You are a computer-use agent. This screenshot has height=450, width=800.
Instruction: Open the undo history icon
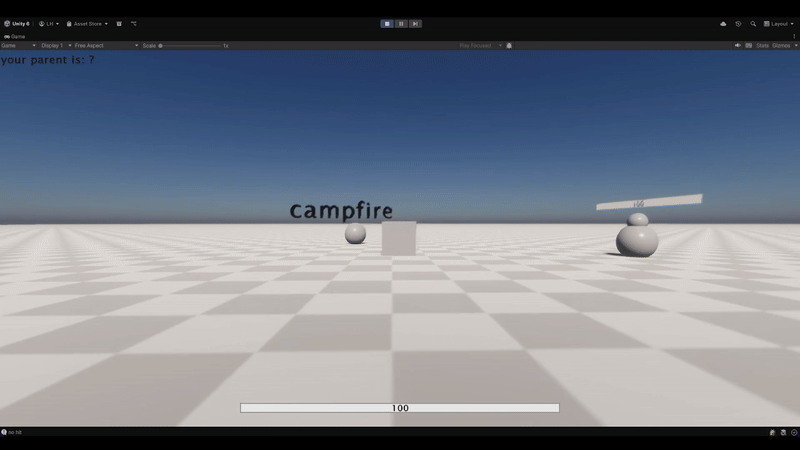click(x=738, y=23)
